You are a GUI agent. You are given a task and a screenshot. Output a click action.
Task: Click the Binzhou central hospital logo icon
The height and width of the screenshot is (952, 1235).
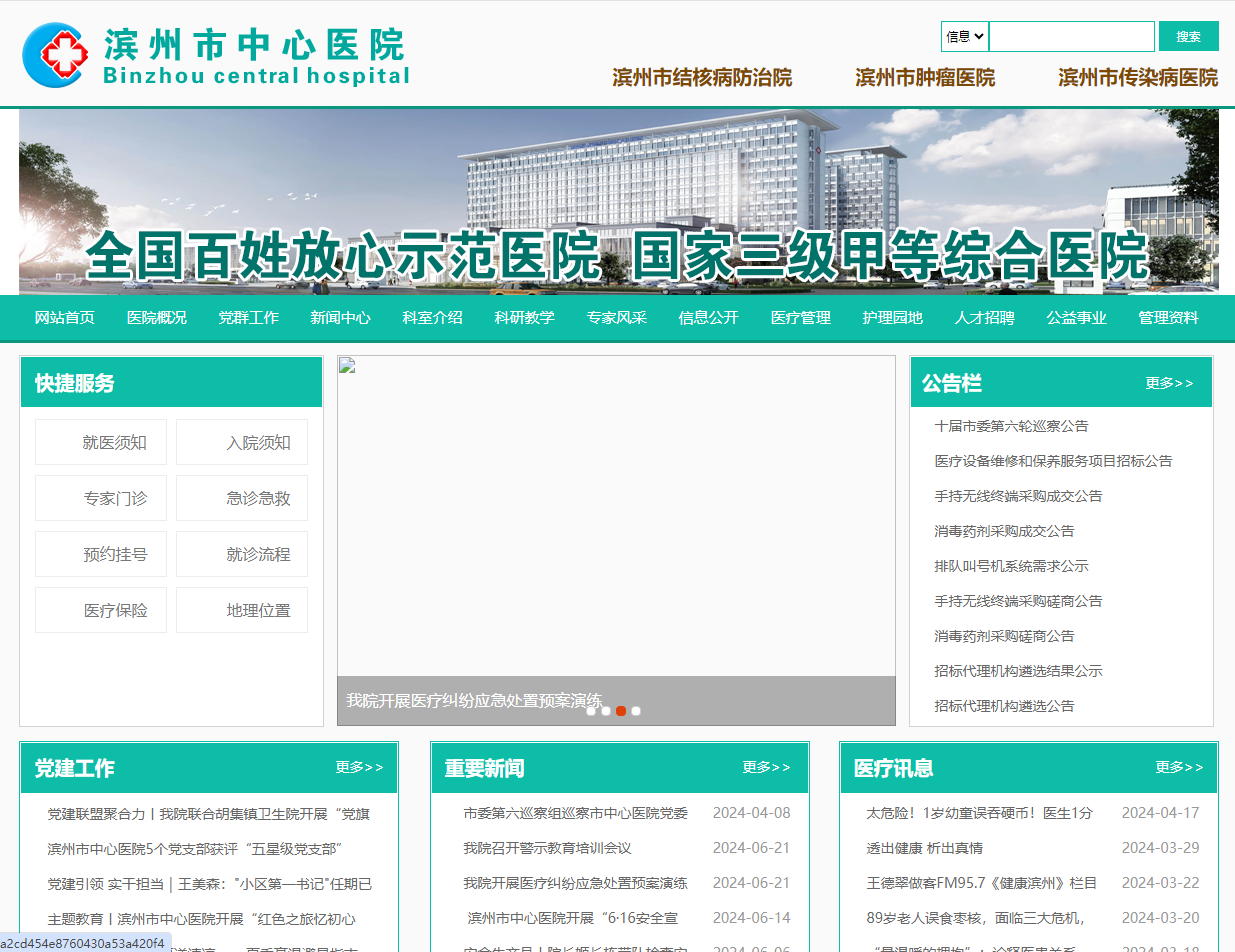55,55
